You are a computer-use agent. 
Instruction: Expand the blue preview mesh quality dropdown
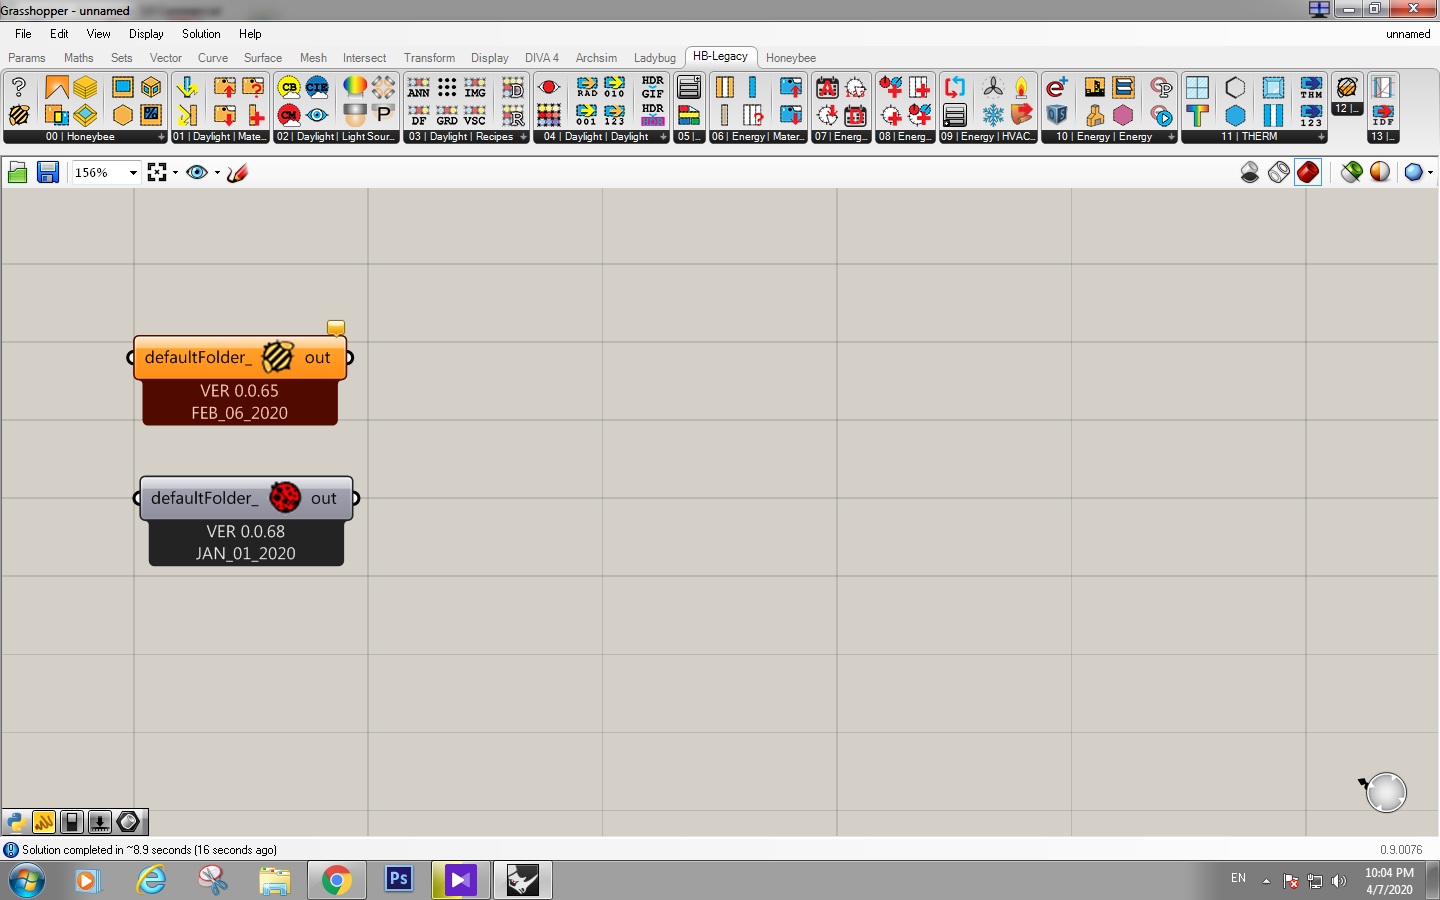(x=1430, y=172)
